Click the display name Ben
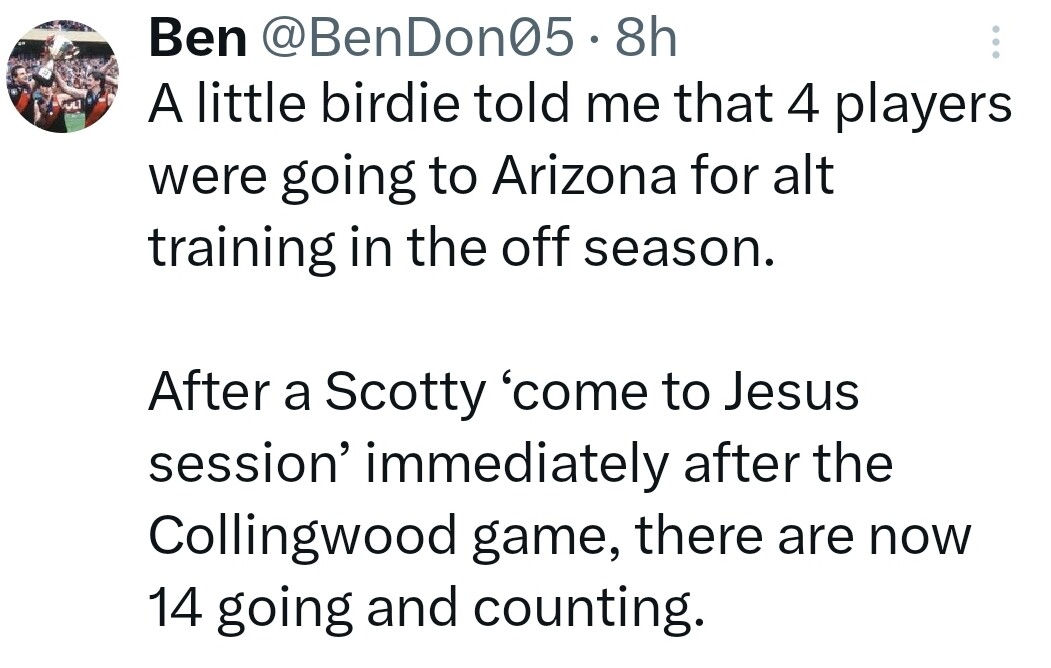 click(198, 38)
